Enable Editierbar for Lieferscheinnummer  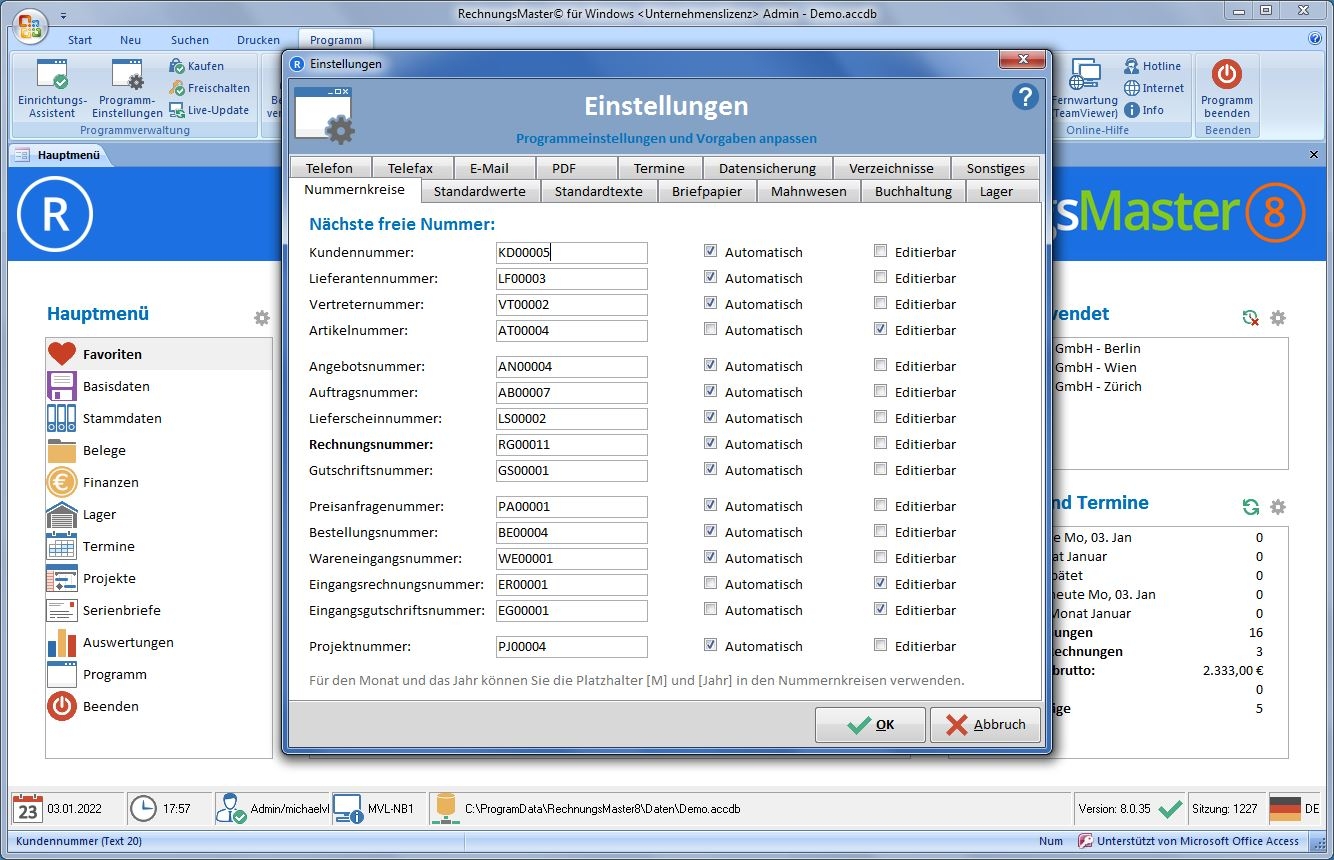point(880,418)
